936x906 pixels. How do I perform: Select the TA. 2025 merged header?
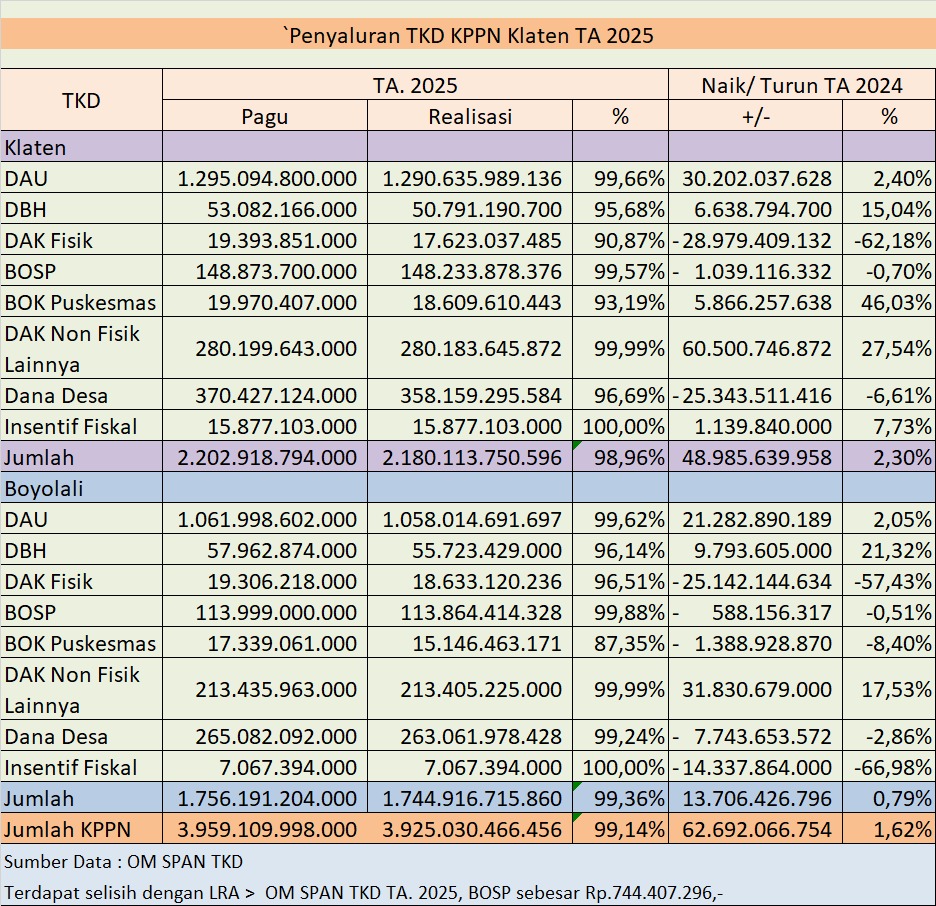pos(415,85)
